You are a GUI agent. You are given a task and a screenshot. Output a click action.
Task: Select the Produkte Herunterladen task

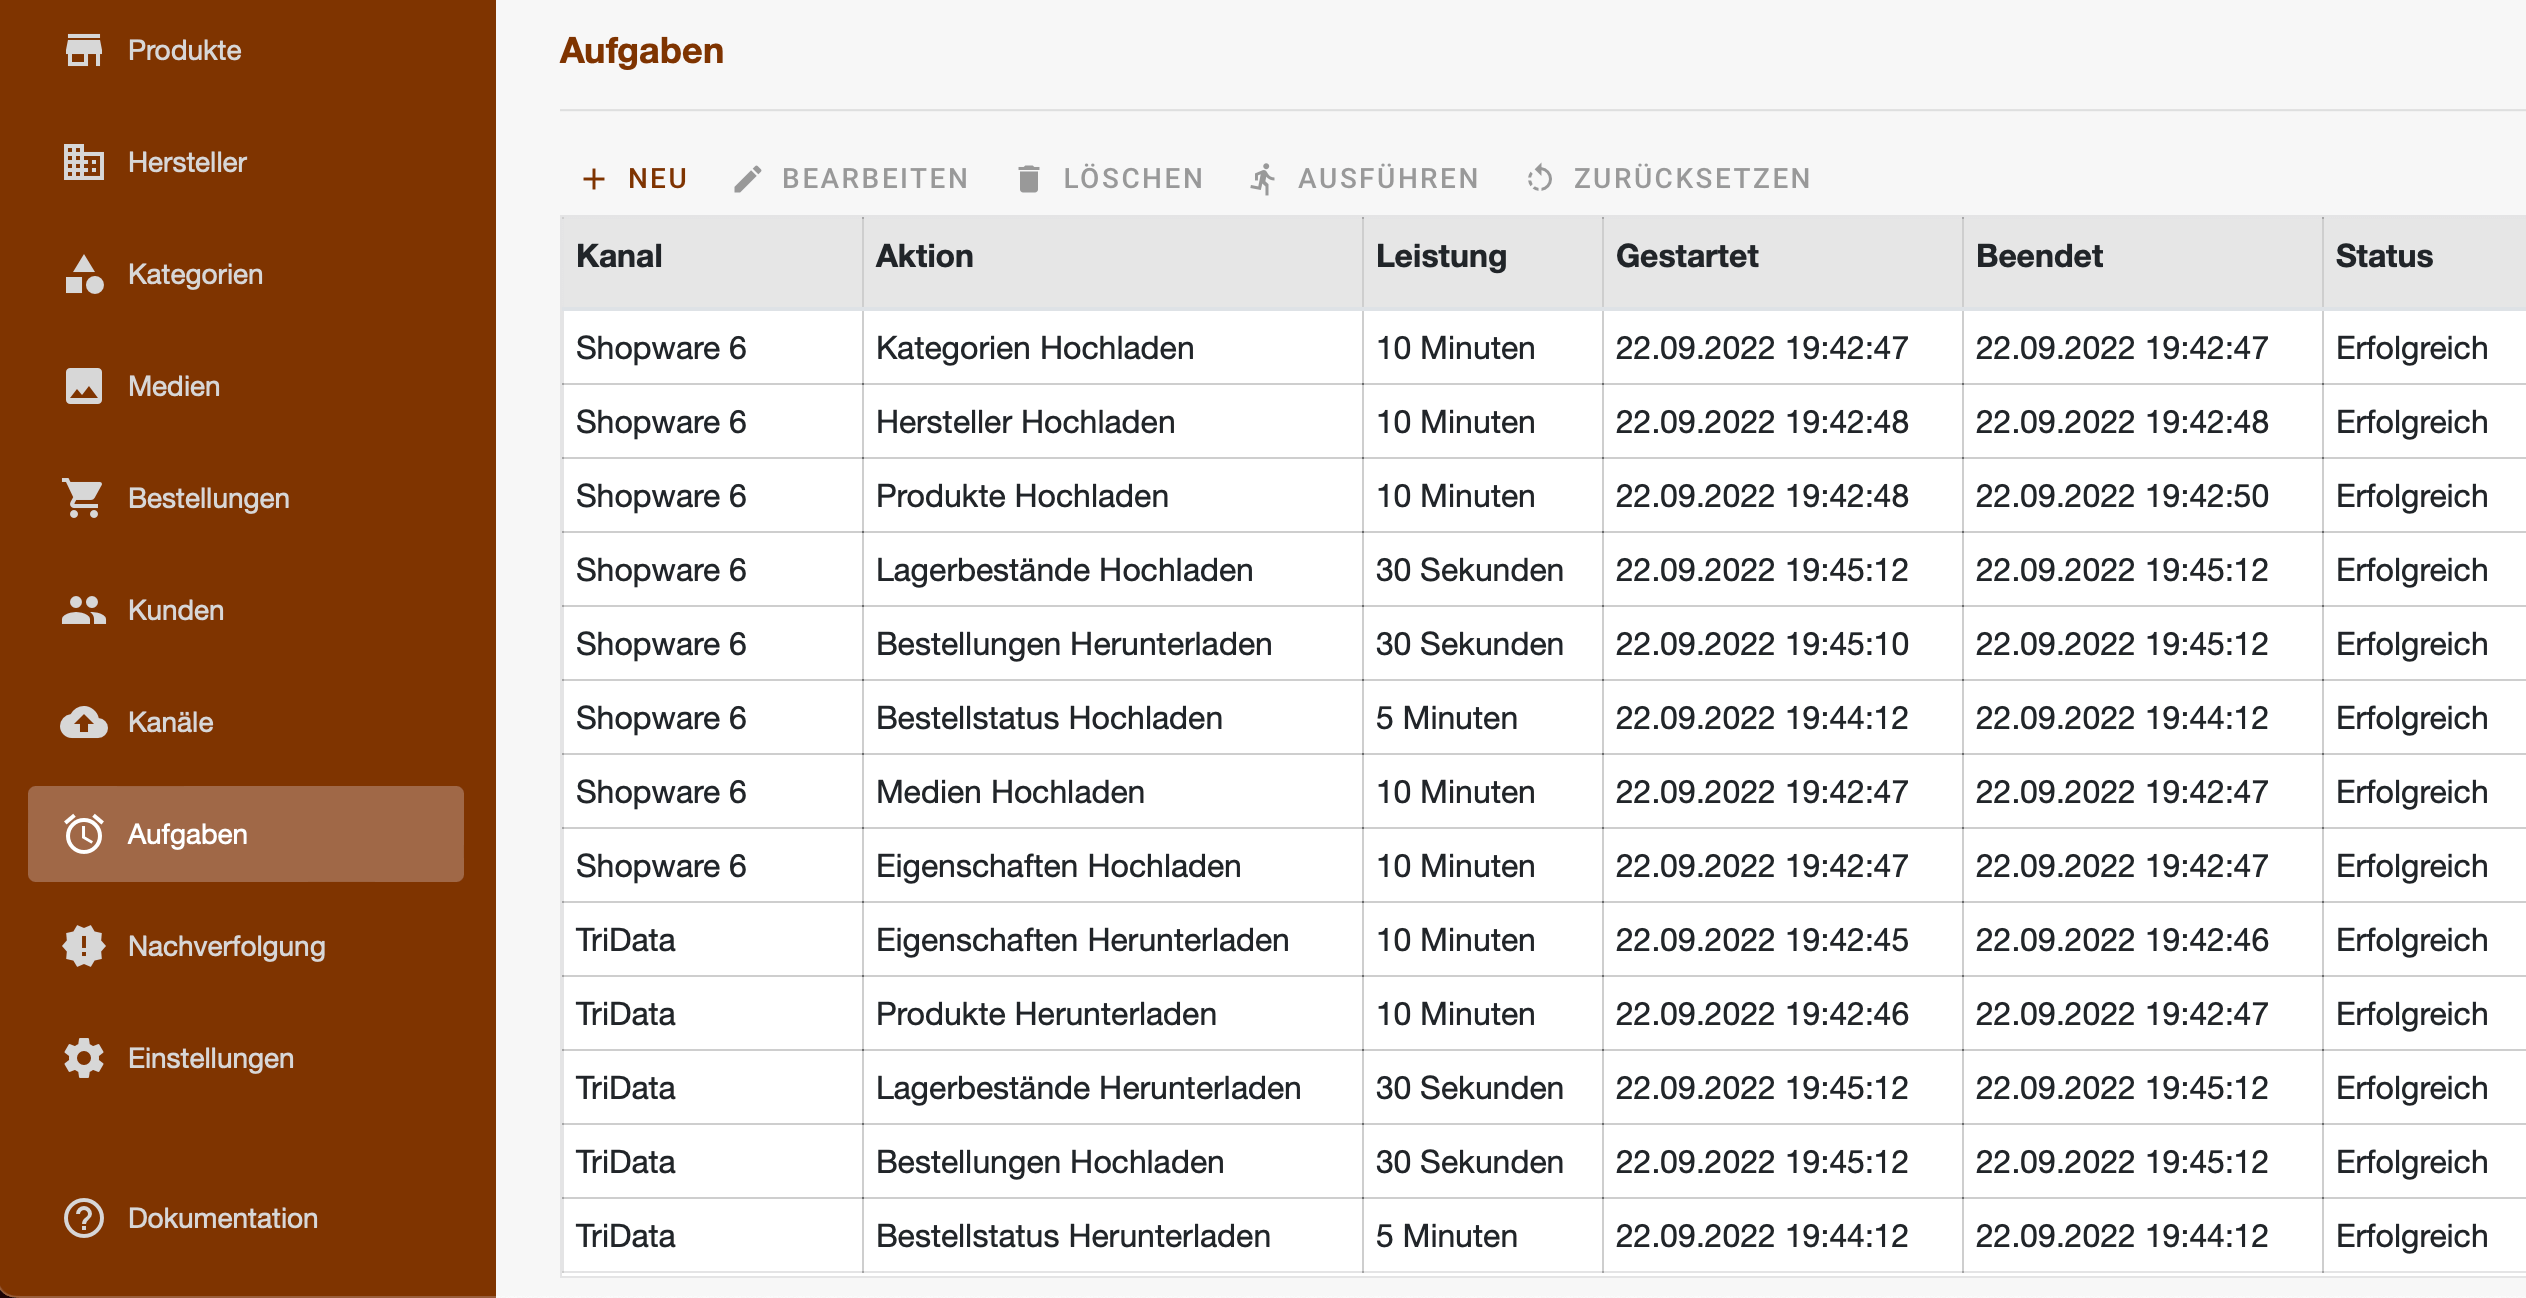click(1544, 1014)
